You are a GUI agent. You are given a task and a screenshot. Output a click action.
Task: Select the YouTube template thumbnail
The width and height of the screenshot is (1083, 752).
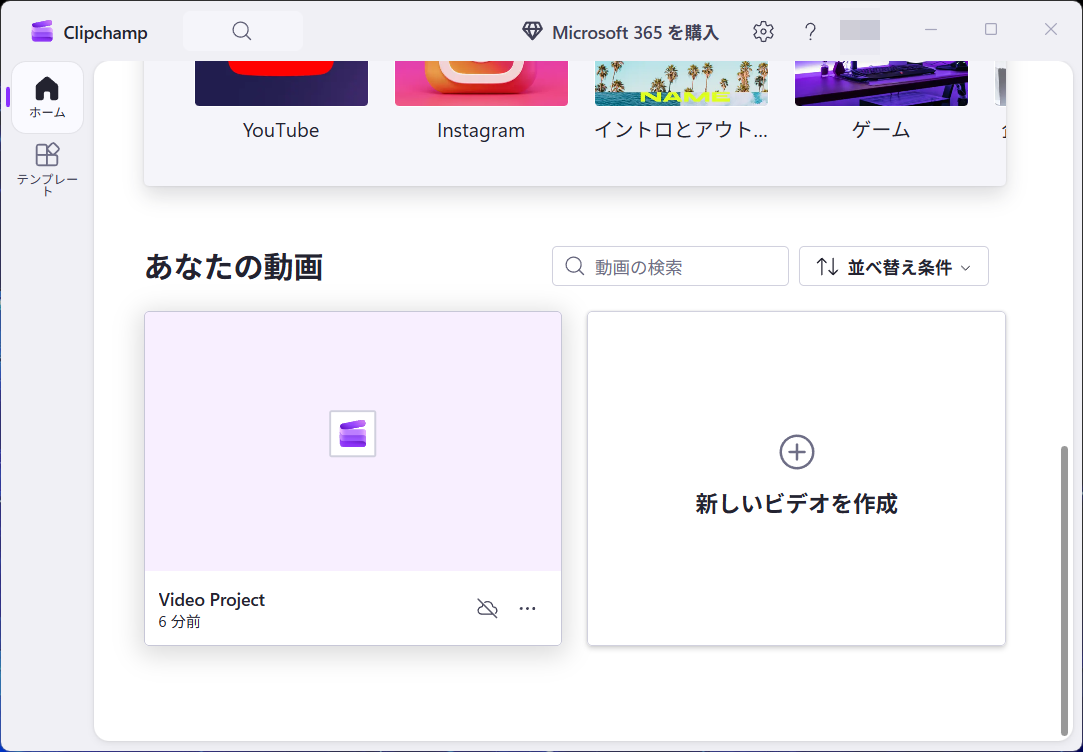(x=281, y=83)
